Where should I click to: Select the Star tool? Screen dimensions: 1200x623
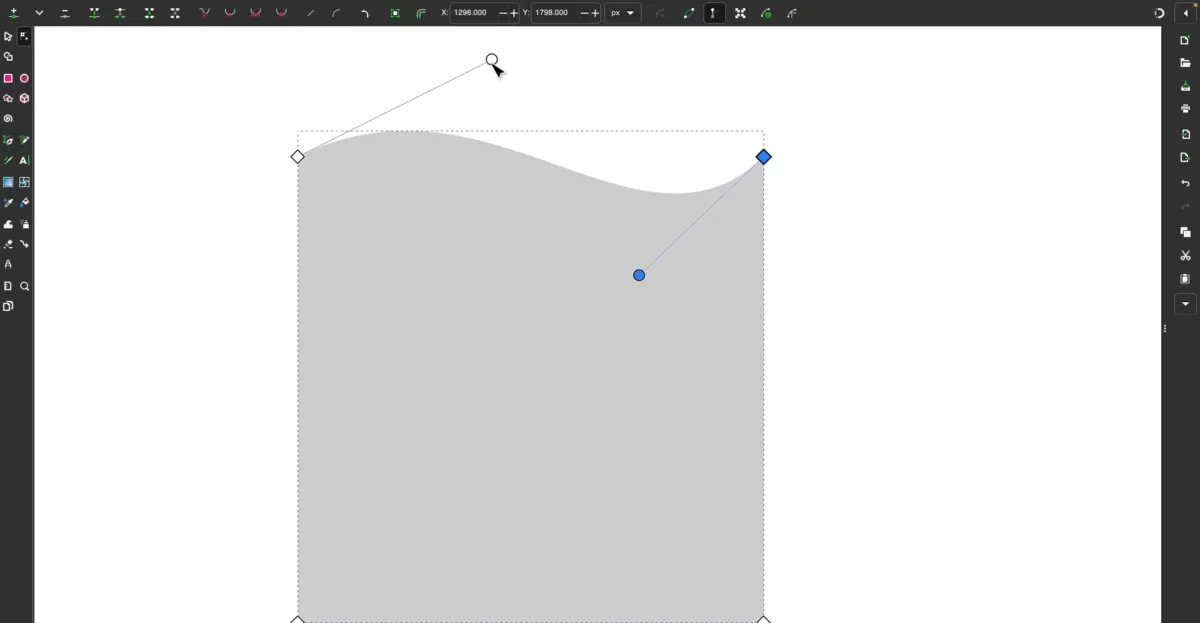9,98
